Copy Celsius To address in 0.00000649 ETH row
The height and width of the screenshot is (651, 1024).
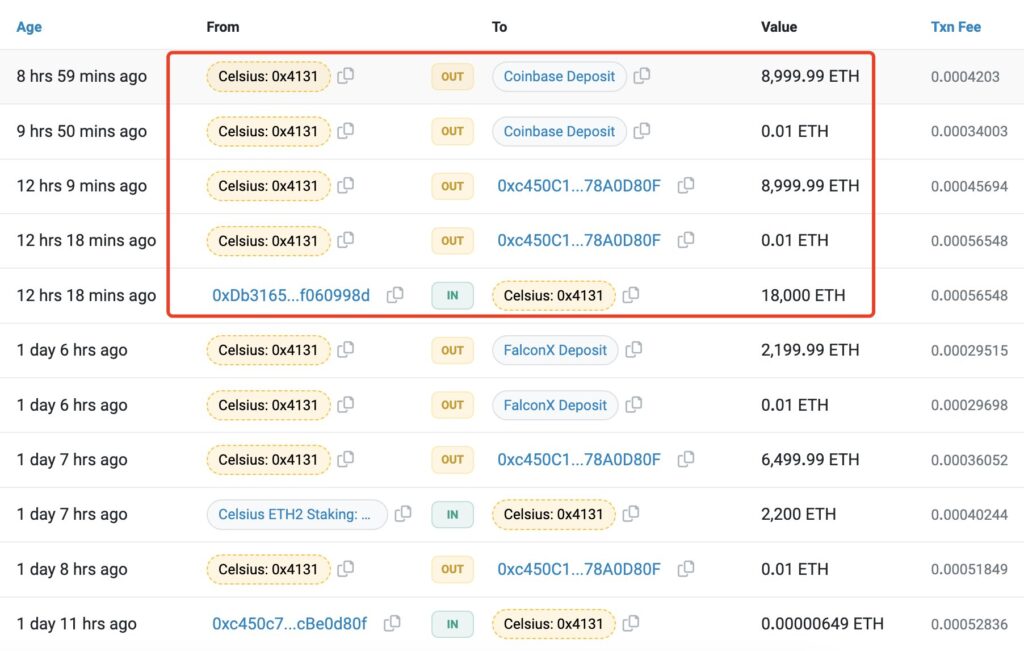(631, 624)
